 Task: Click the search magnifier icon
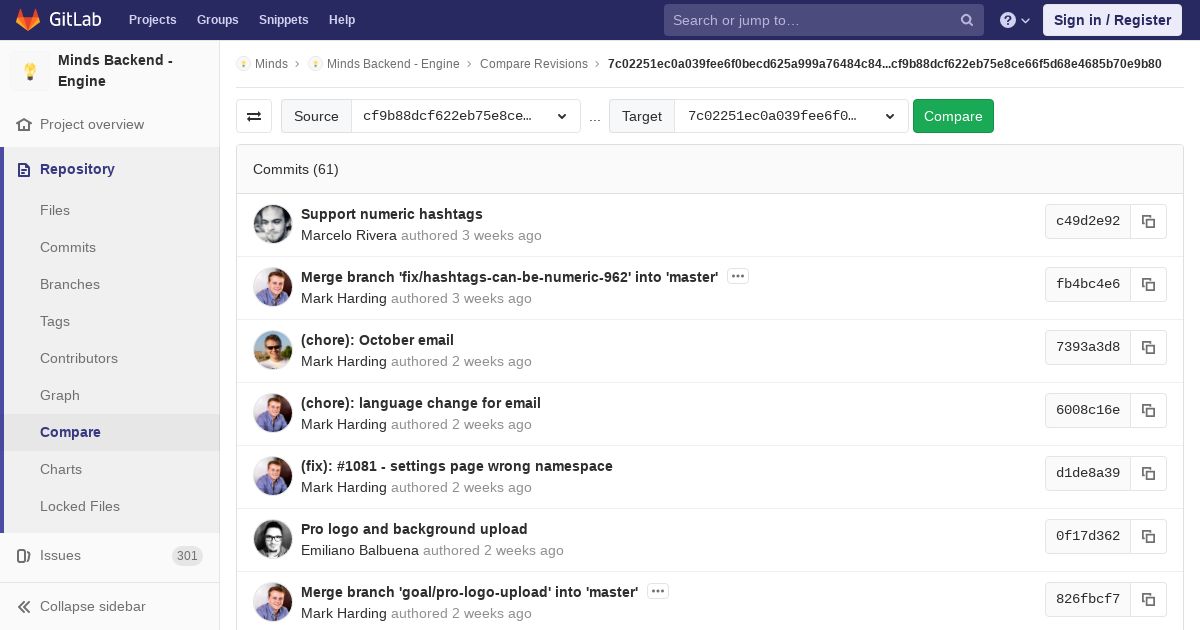click(966, 20)
